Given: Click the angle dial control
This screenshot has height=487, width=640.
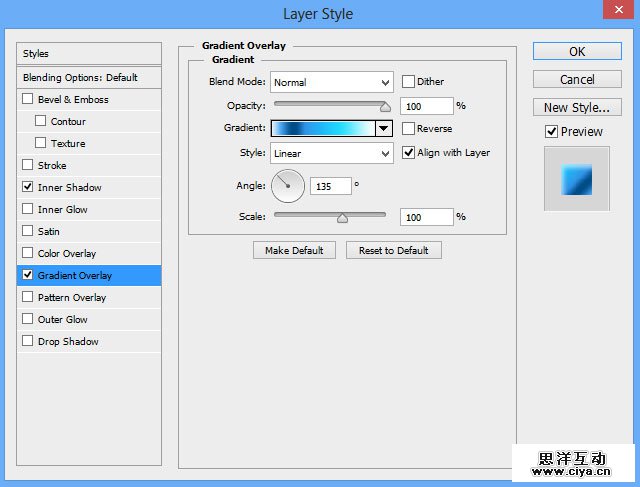Looking at the screenshot, I should pos(288,184).
